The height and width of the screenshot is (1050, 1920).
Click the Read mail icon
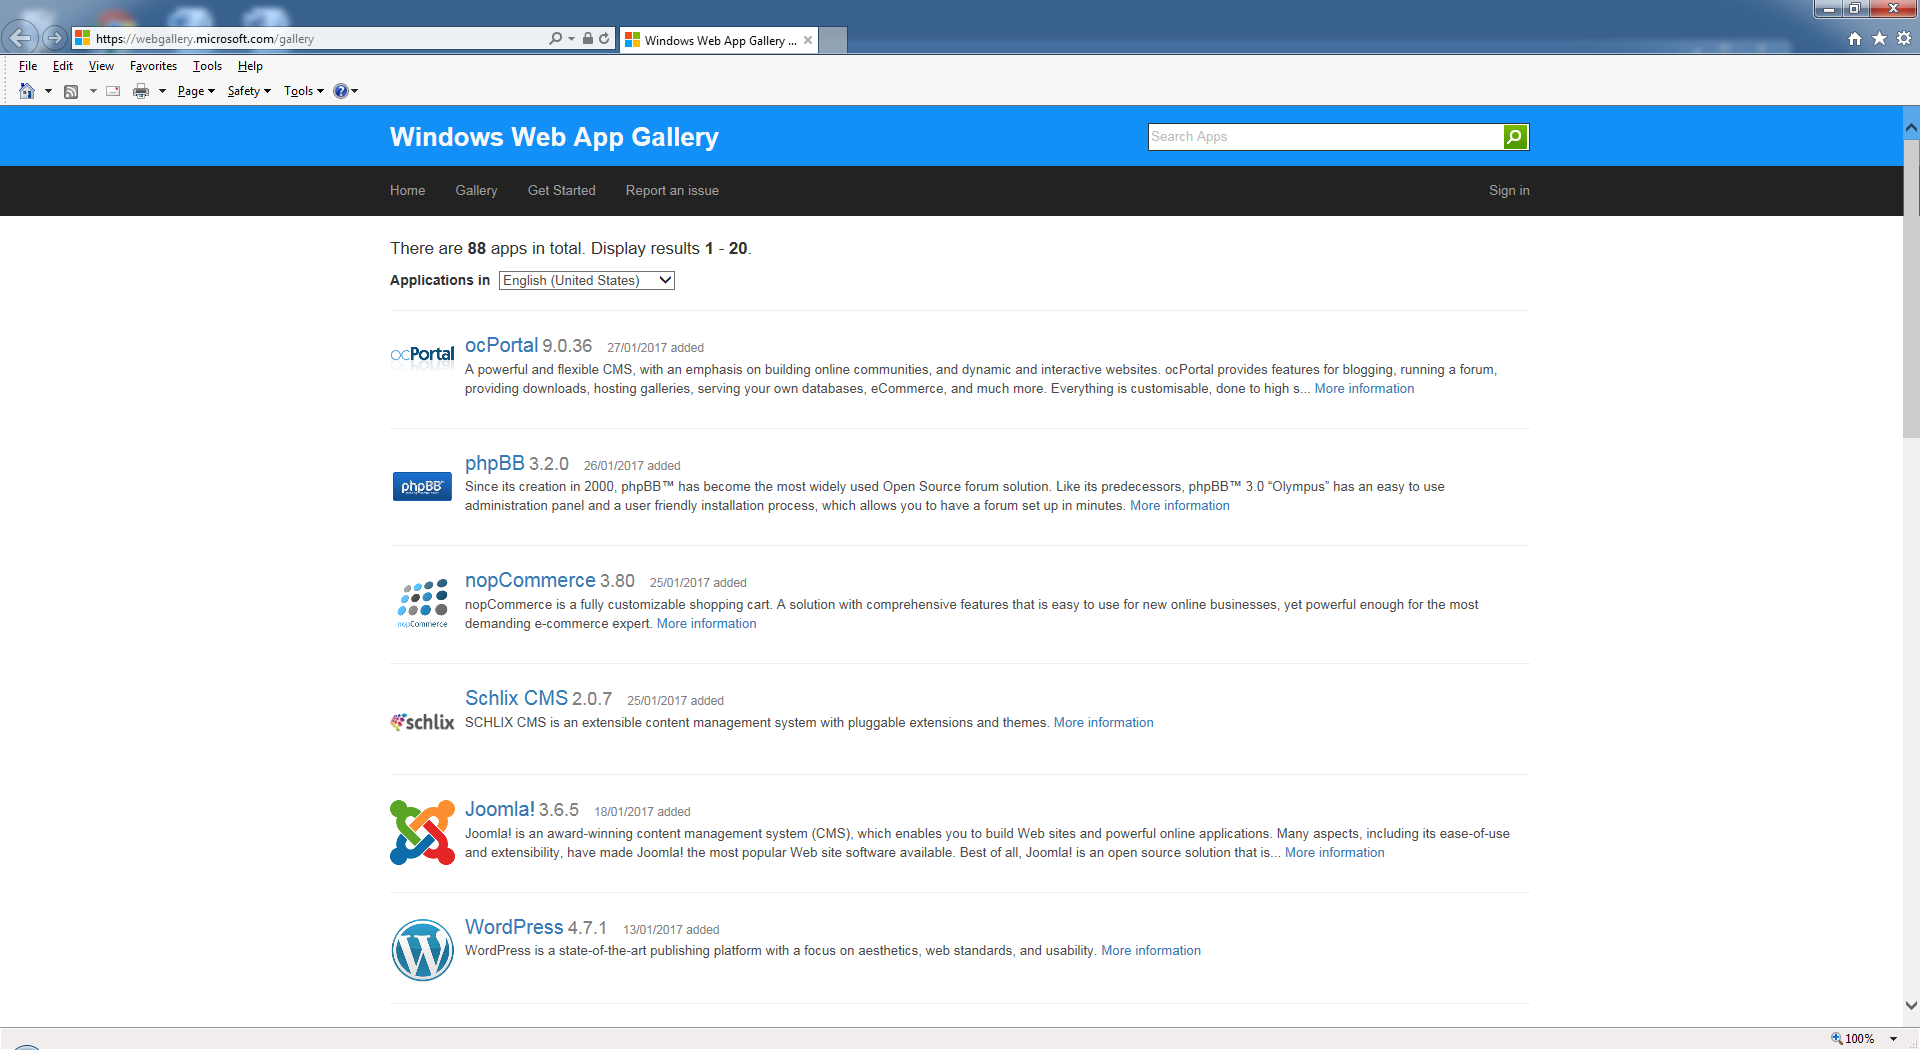coord(113,91)
